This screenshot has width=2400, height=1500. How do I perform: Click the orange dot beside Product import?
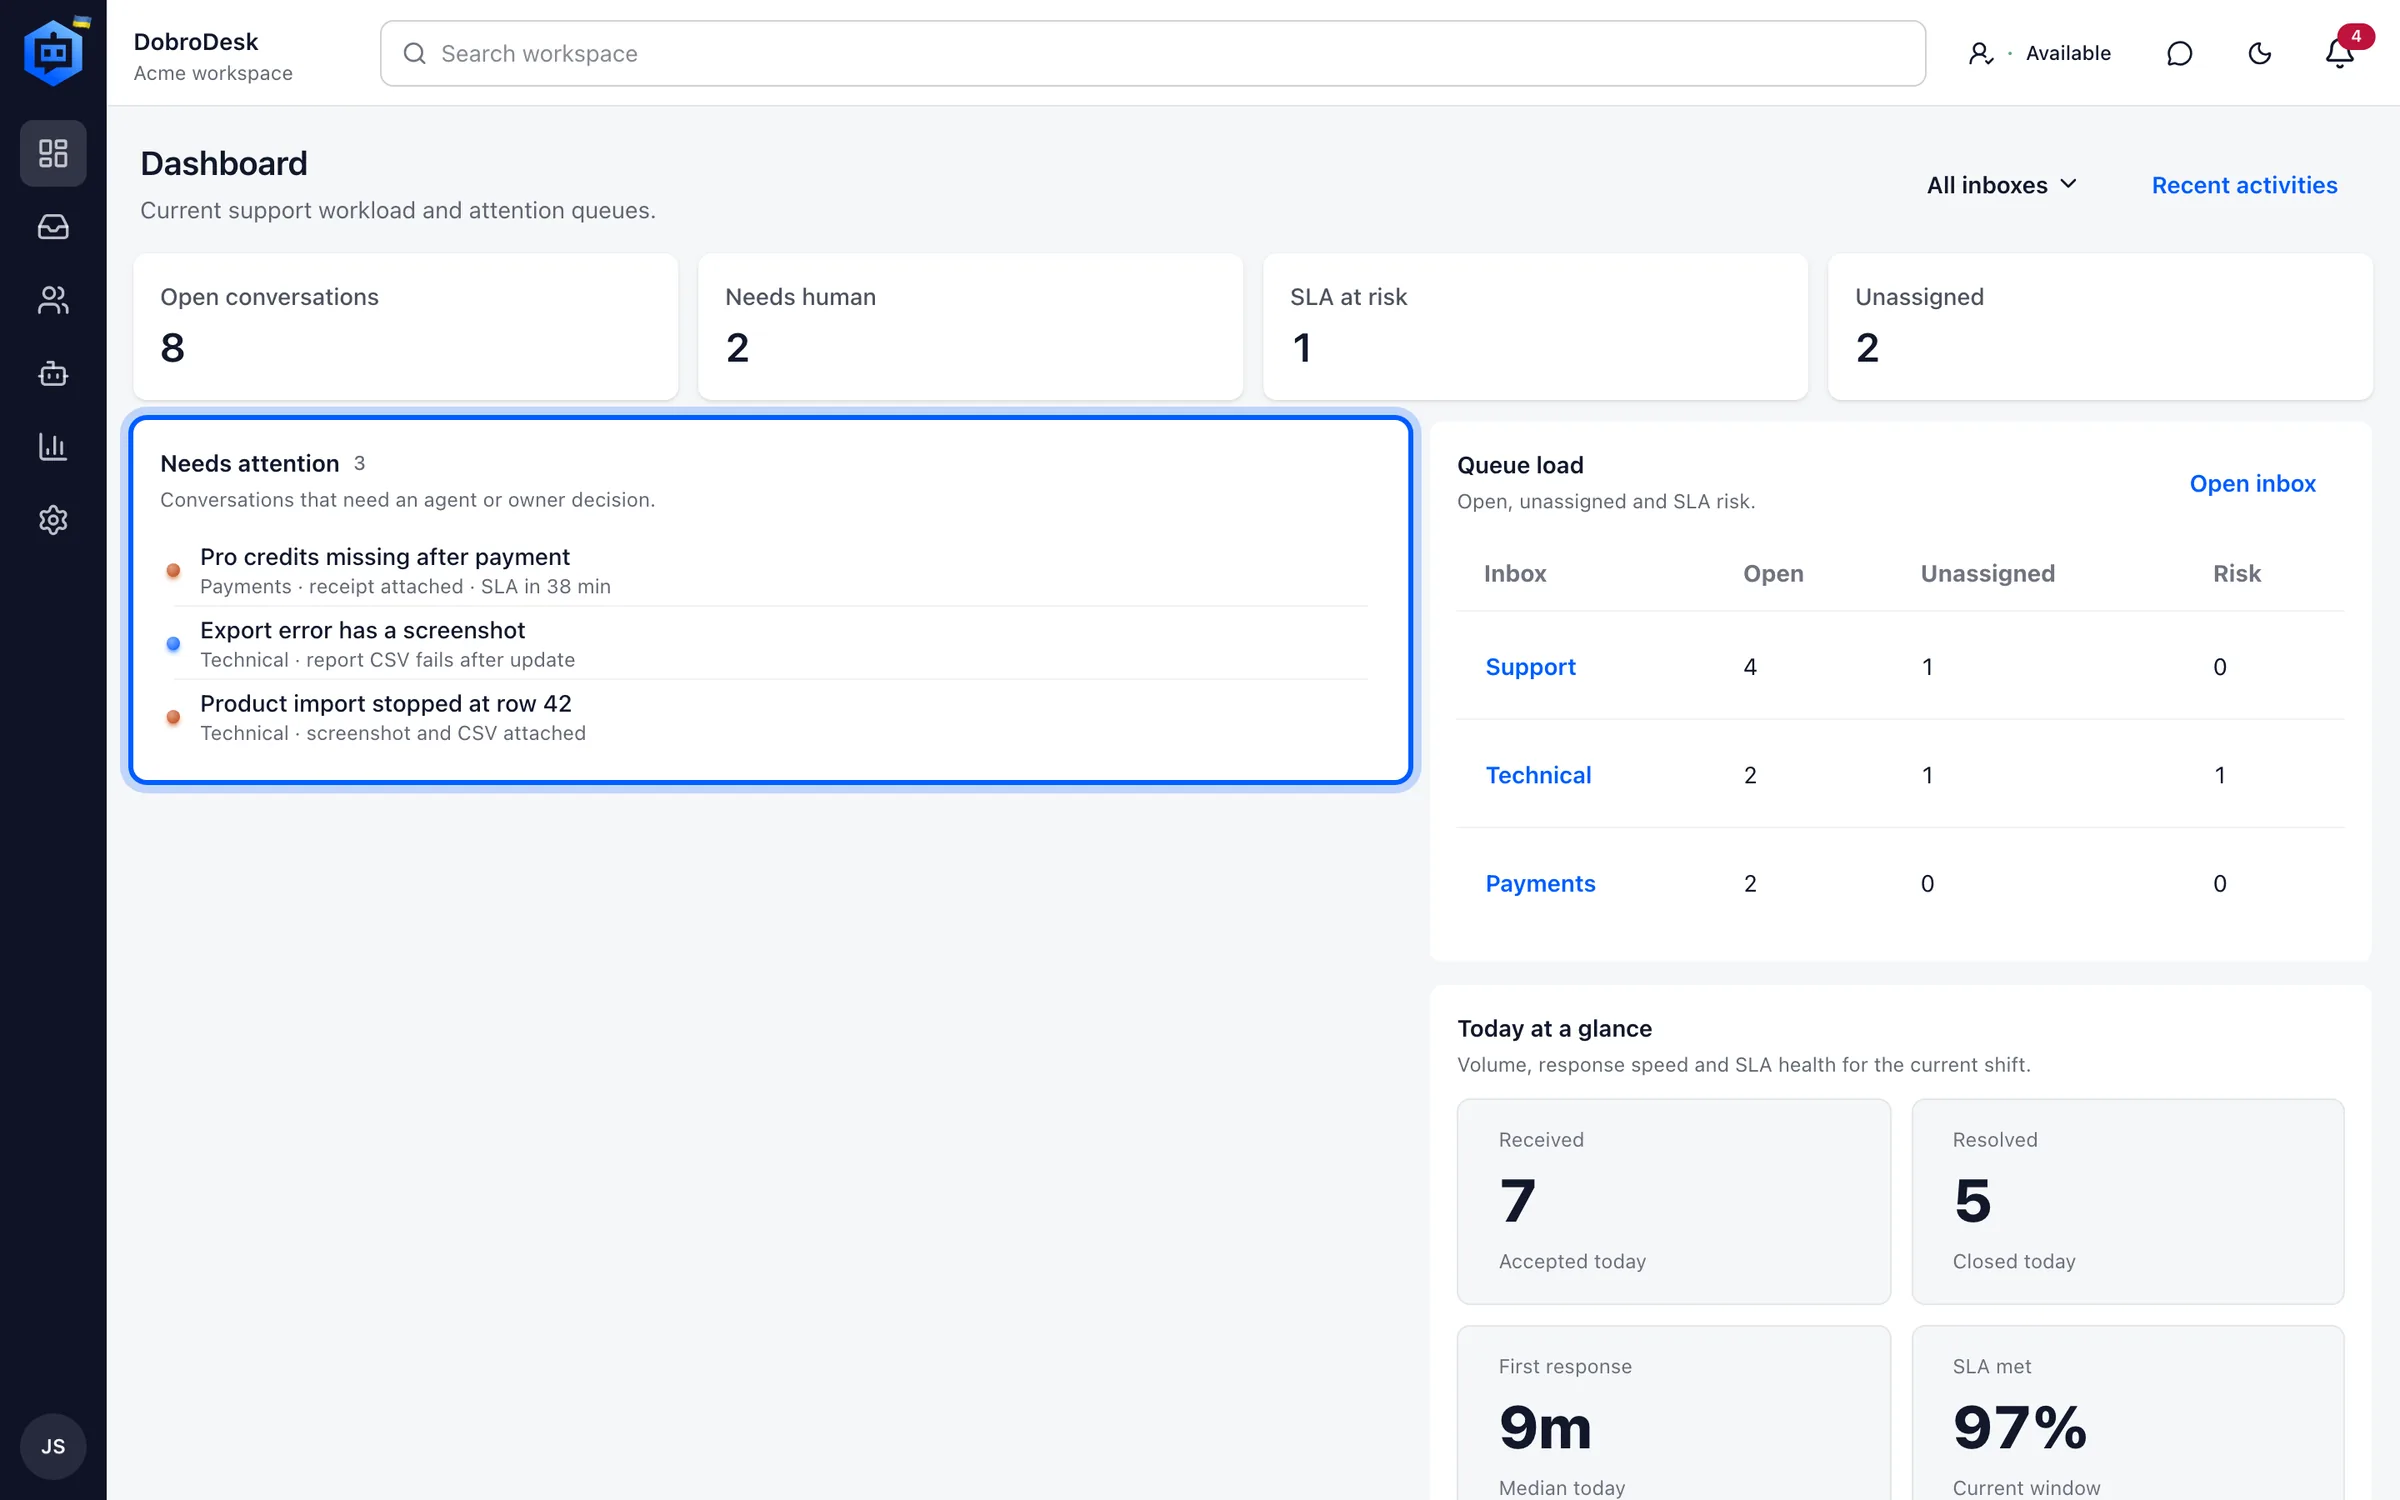(173, 717)
